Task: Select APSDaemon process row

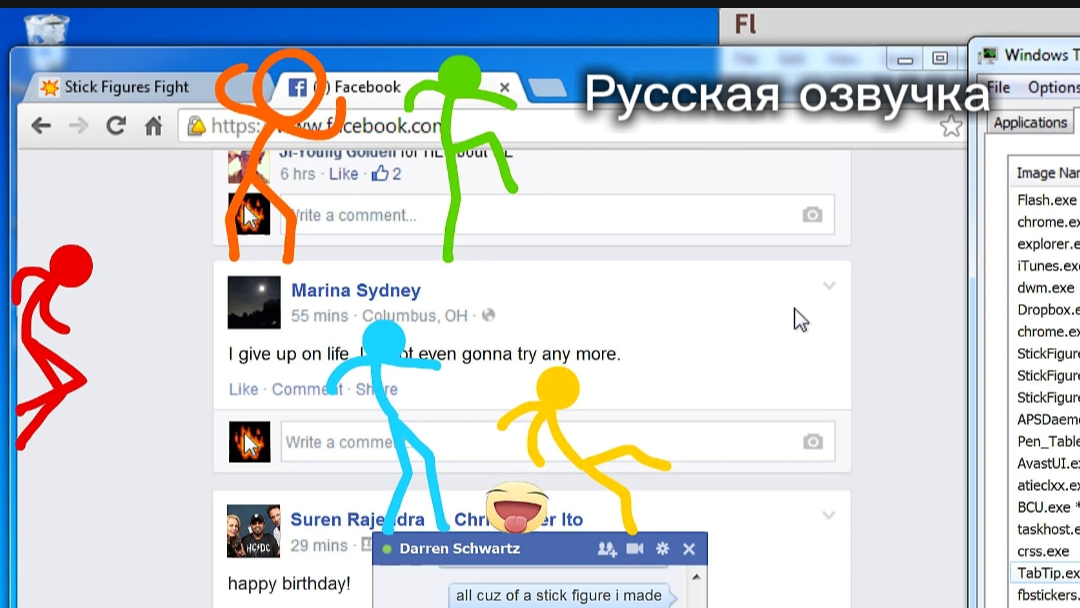Action: (1046, 419)
